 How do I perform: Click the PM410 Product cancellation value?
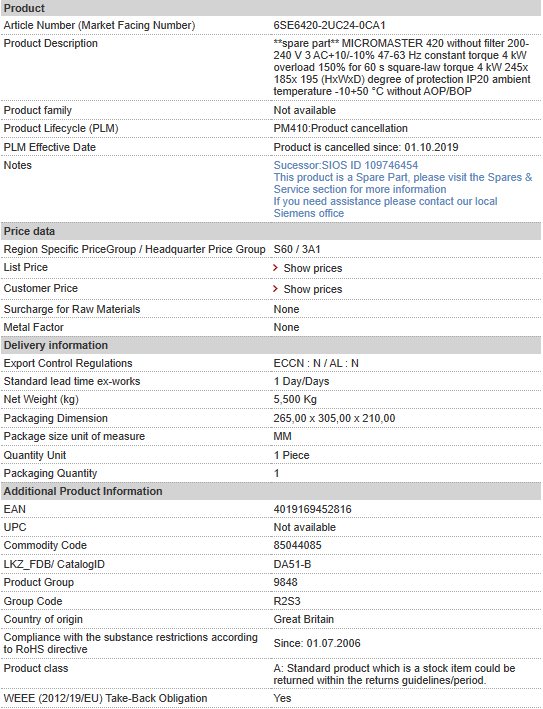(340, 128)
